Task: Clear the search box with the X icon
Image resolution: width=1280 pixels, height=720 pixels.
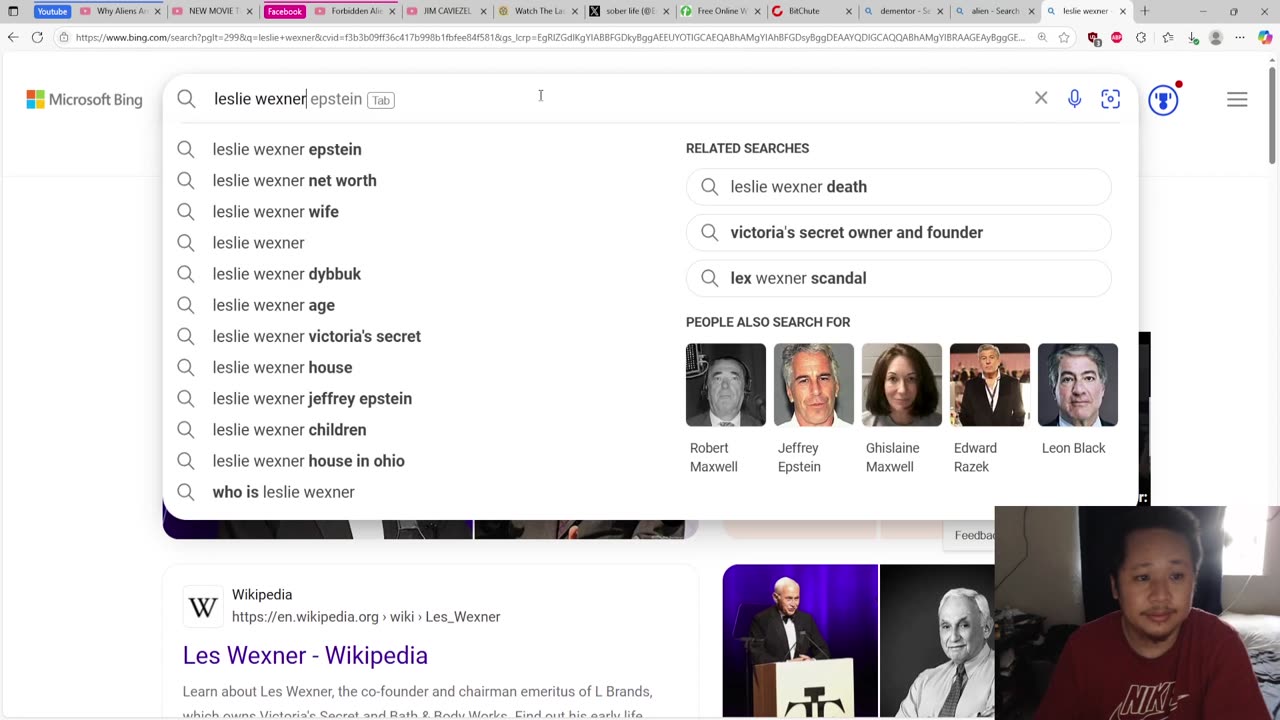Action: [x=1041, y=98]
